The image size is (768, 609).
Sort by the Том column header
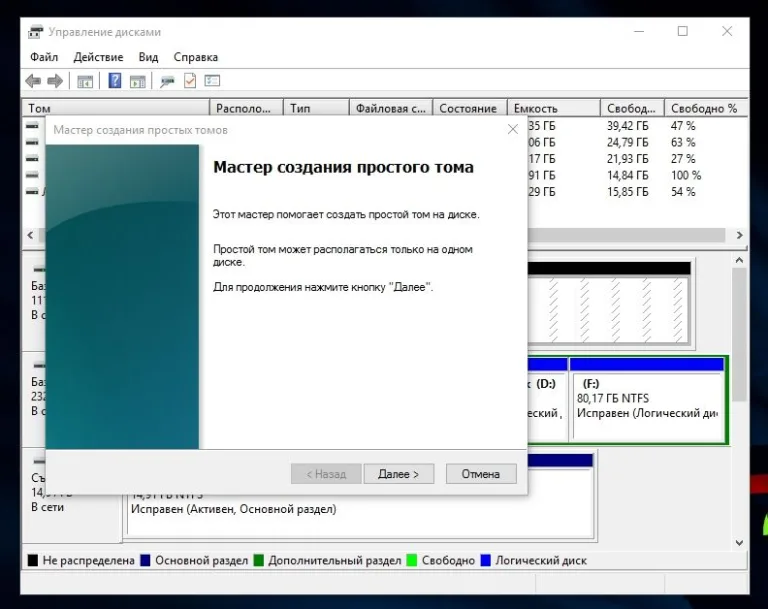tap(117, 108)
